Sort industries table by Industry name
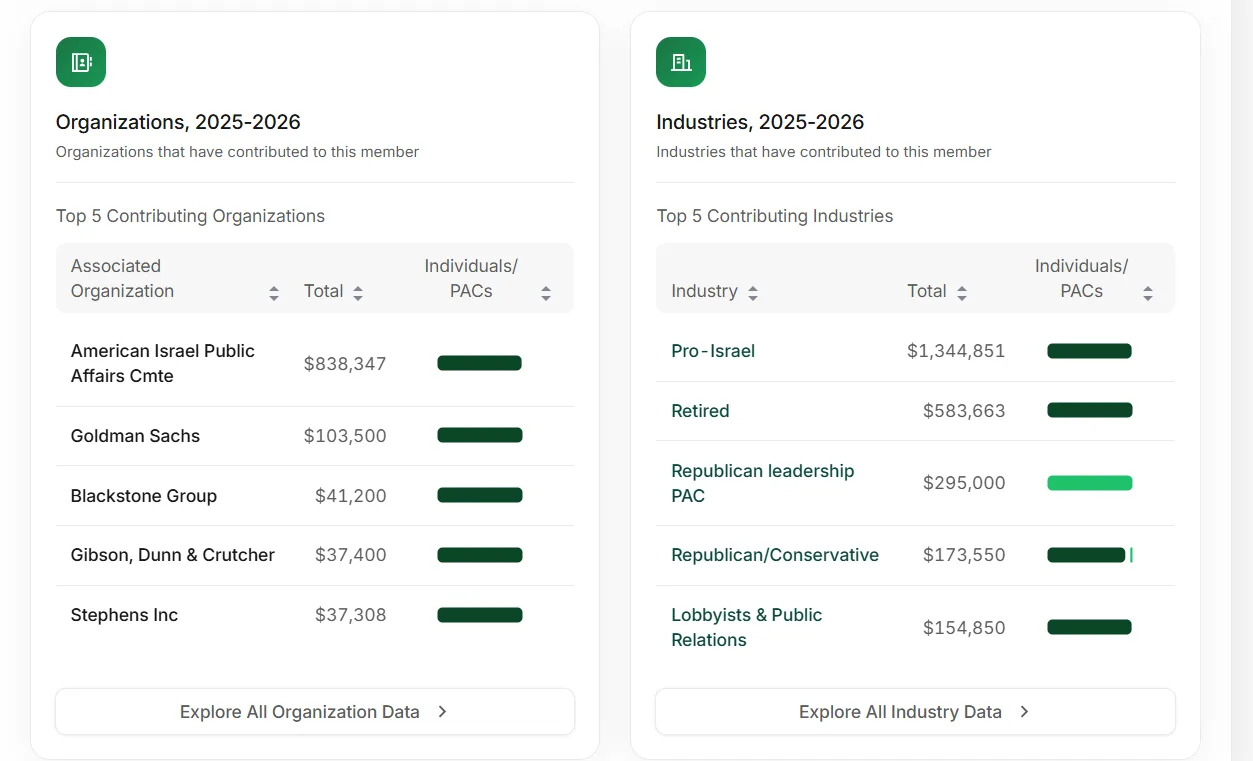 click(x=753, y=293)
